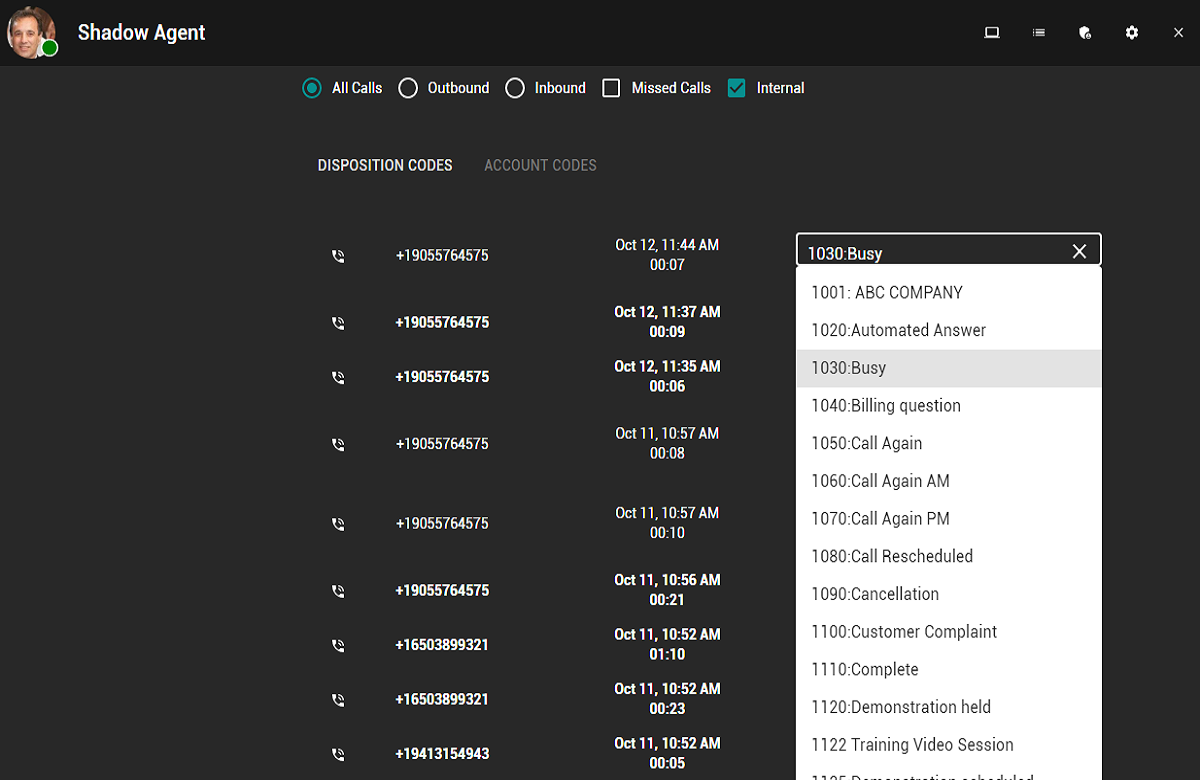Viewport: 1200px width, 780px height.
Task: Select the Outbound radio button
Action: tap(408, 88)
